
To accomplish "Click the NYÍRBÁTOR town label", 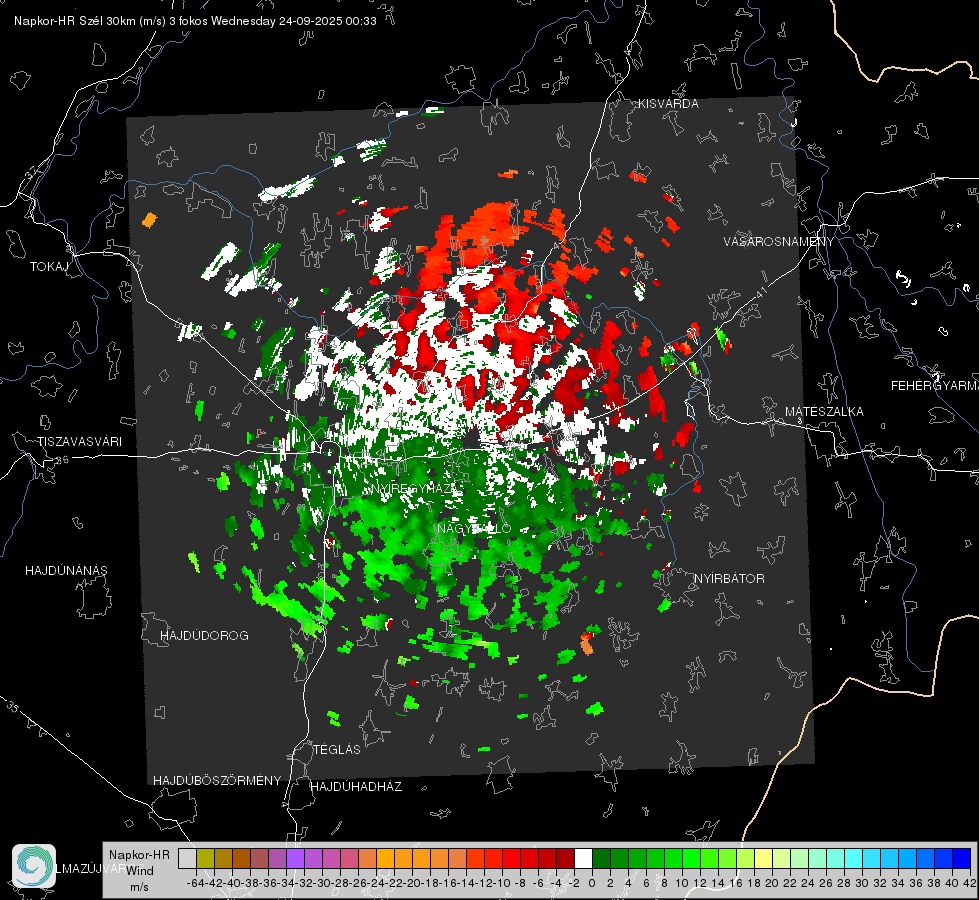I will [x=729, y=579].
